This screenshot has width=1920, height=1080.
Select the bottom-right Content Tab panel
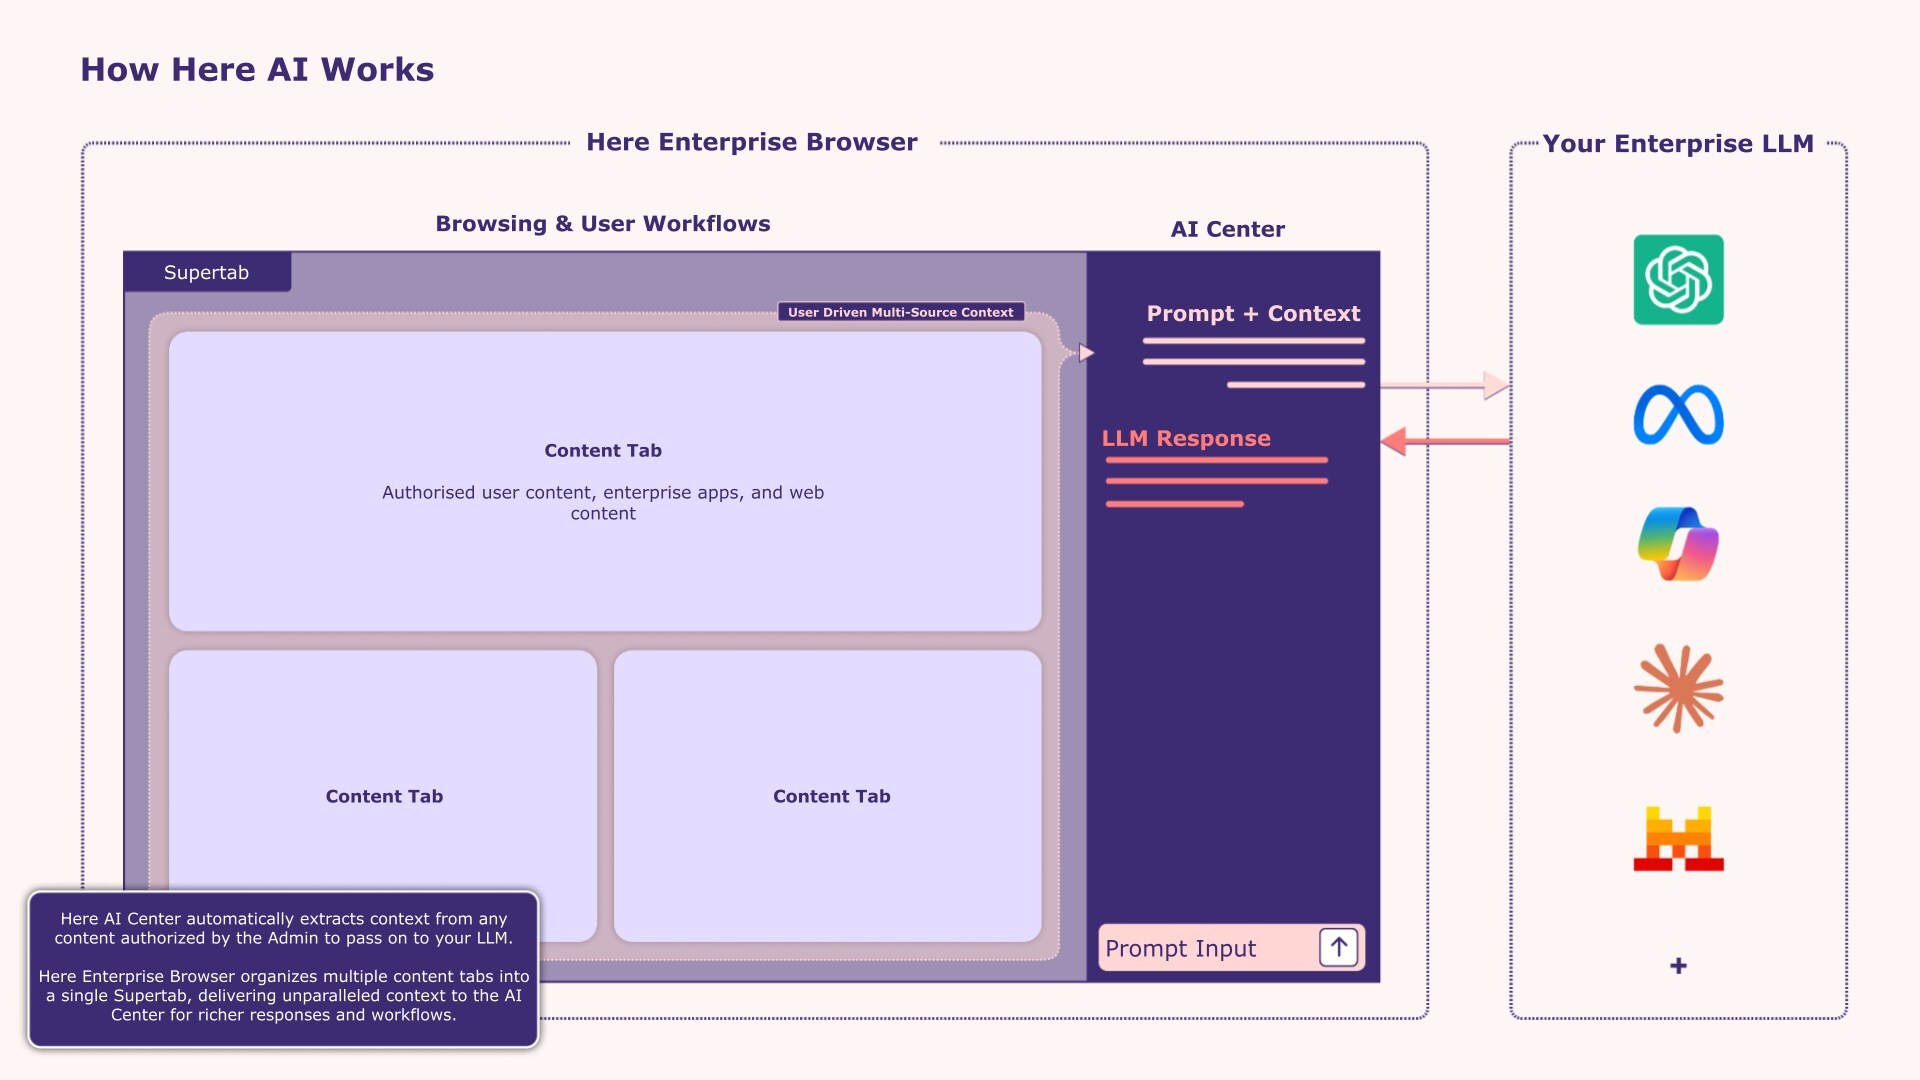(830, 796)
